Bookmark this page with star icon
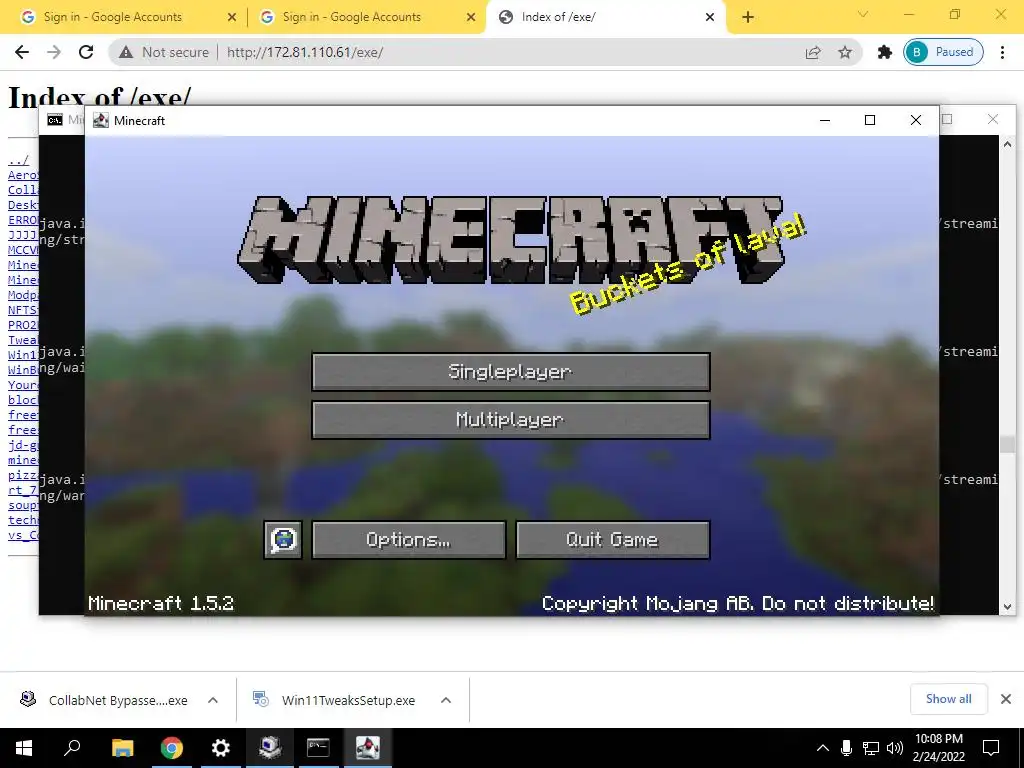Viewport: 1024px width, 768px height. pos(845,52)
